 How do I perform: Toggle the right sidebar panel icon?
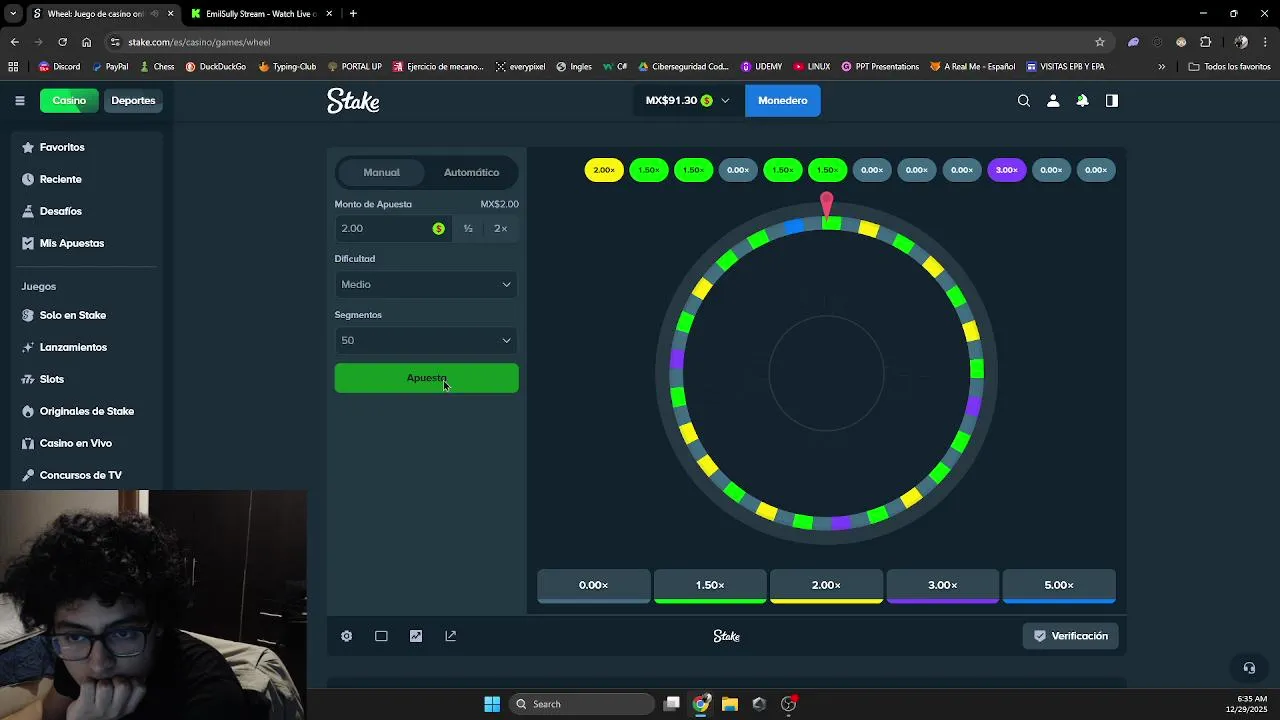[x=1111, y=100]
